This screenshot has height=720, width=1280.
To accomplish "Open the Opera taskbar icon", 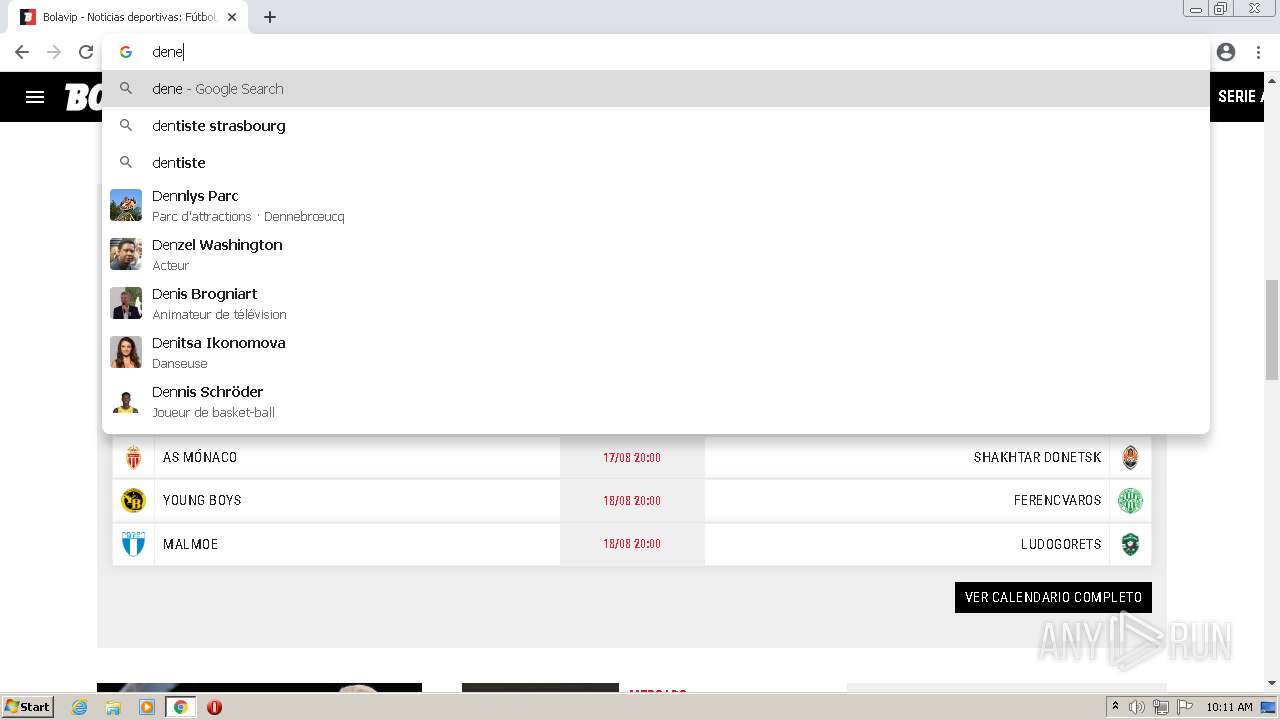I will coord(214,707).
